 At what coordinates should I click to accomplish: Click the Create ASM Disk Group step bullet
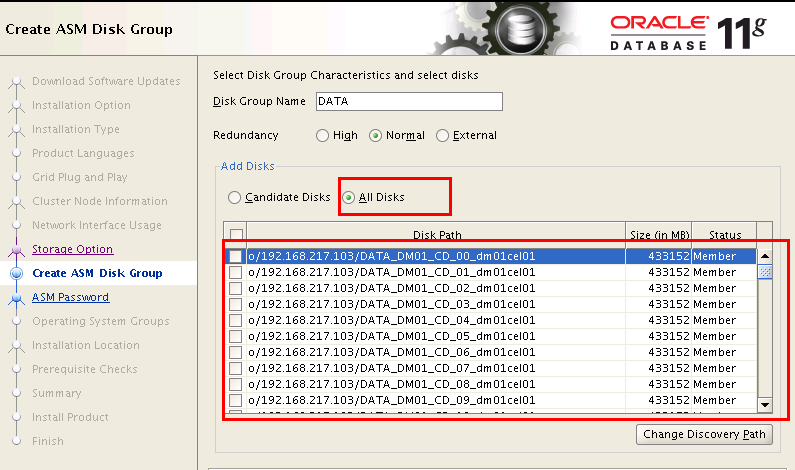16,273
